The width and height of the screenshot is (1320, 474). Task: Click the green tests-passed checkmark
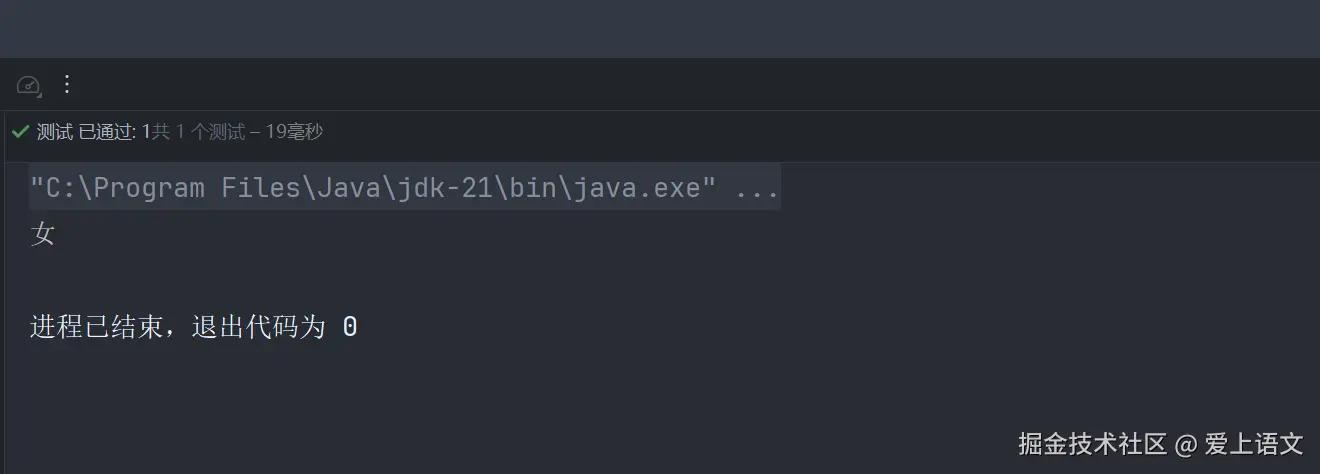pos(20,131)
